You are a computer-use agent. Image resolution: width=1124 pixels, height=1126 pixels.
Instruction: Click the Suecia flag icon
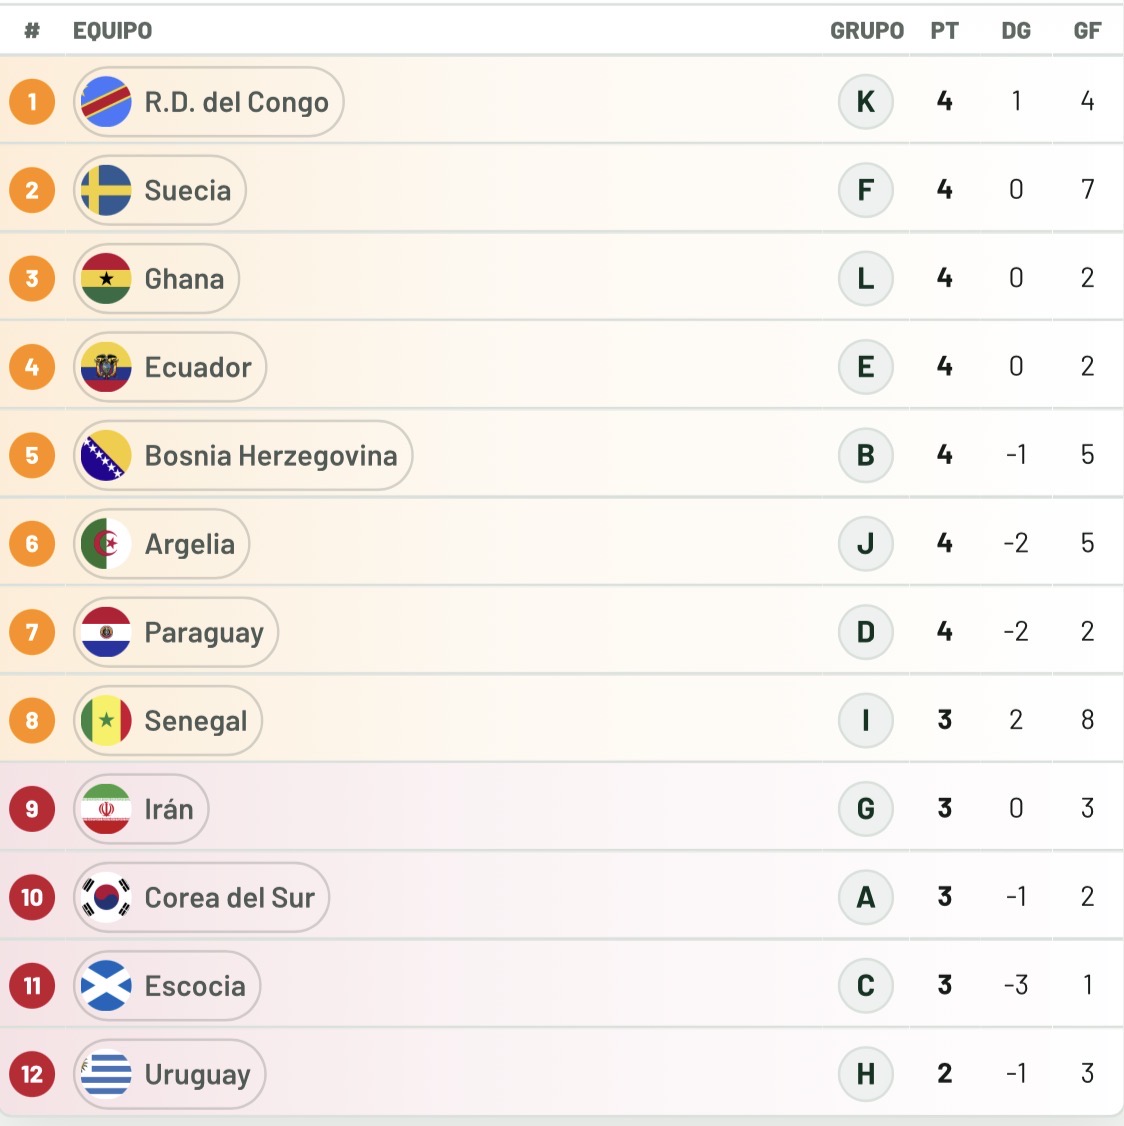pyautogui.click(x=106, y=190)
